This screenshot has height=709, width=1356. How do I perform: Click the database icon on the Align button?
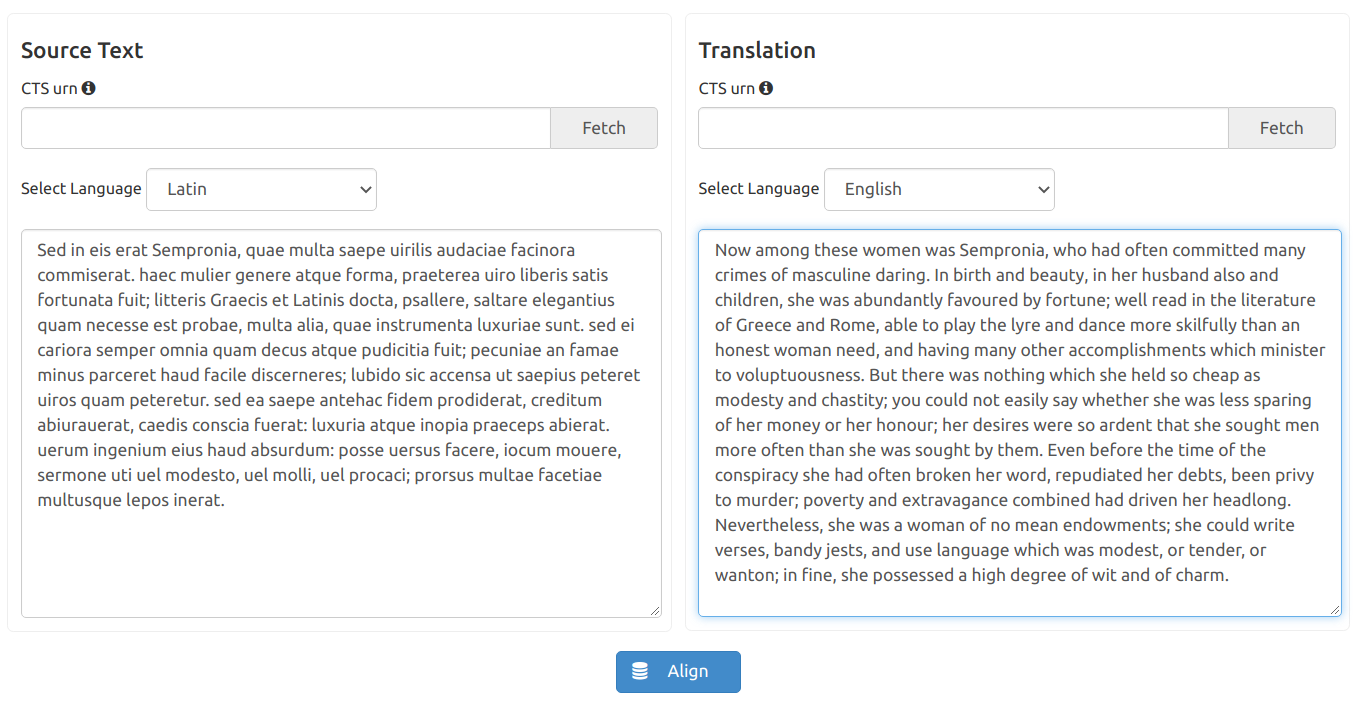[x=640, y=672]
